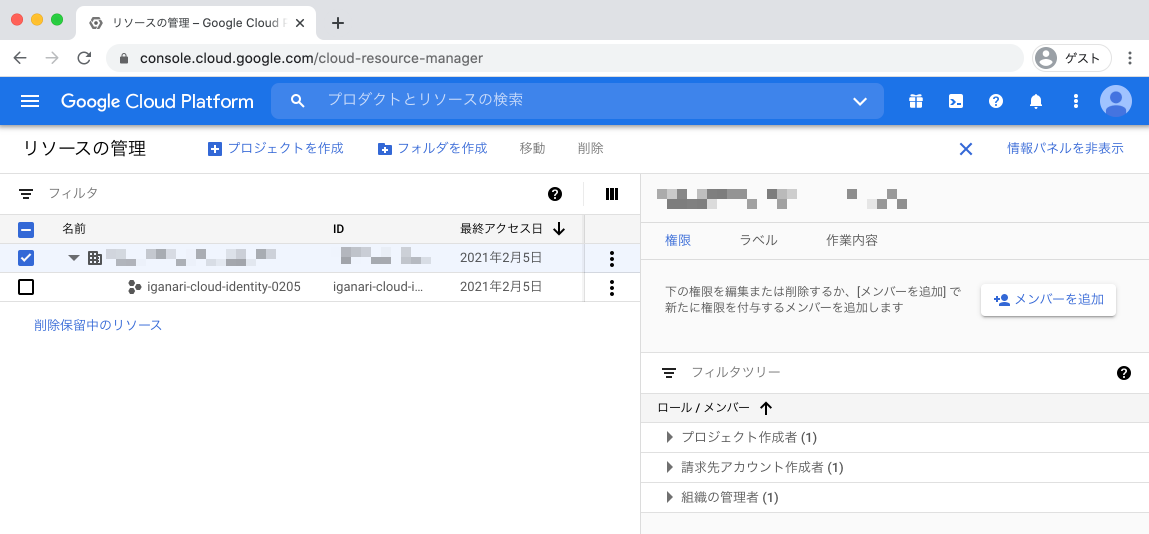Click the 最終アクセス日 column header
This screenshot has height=534, width=1149.
tap(500, 229)
